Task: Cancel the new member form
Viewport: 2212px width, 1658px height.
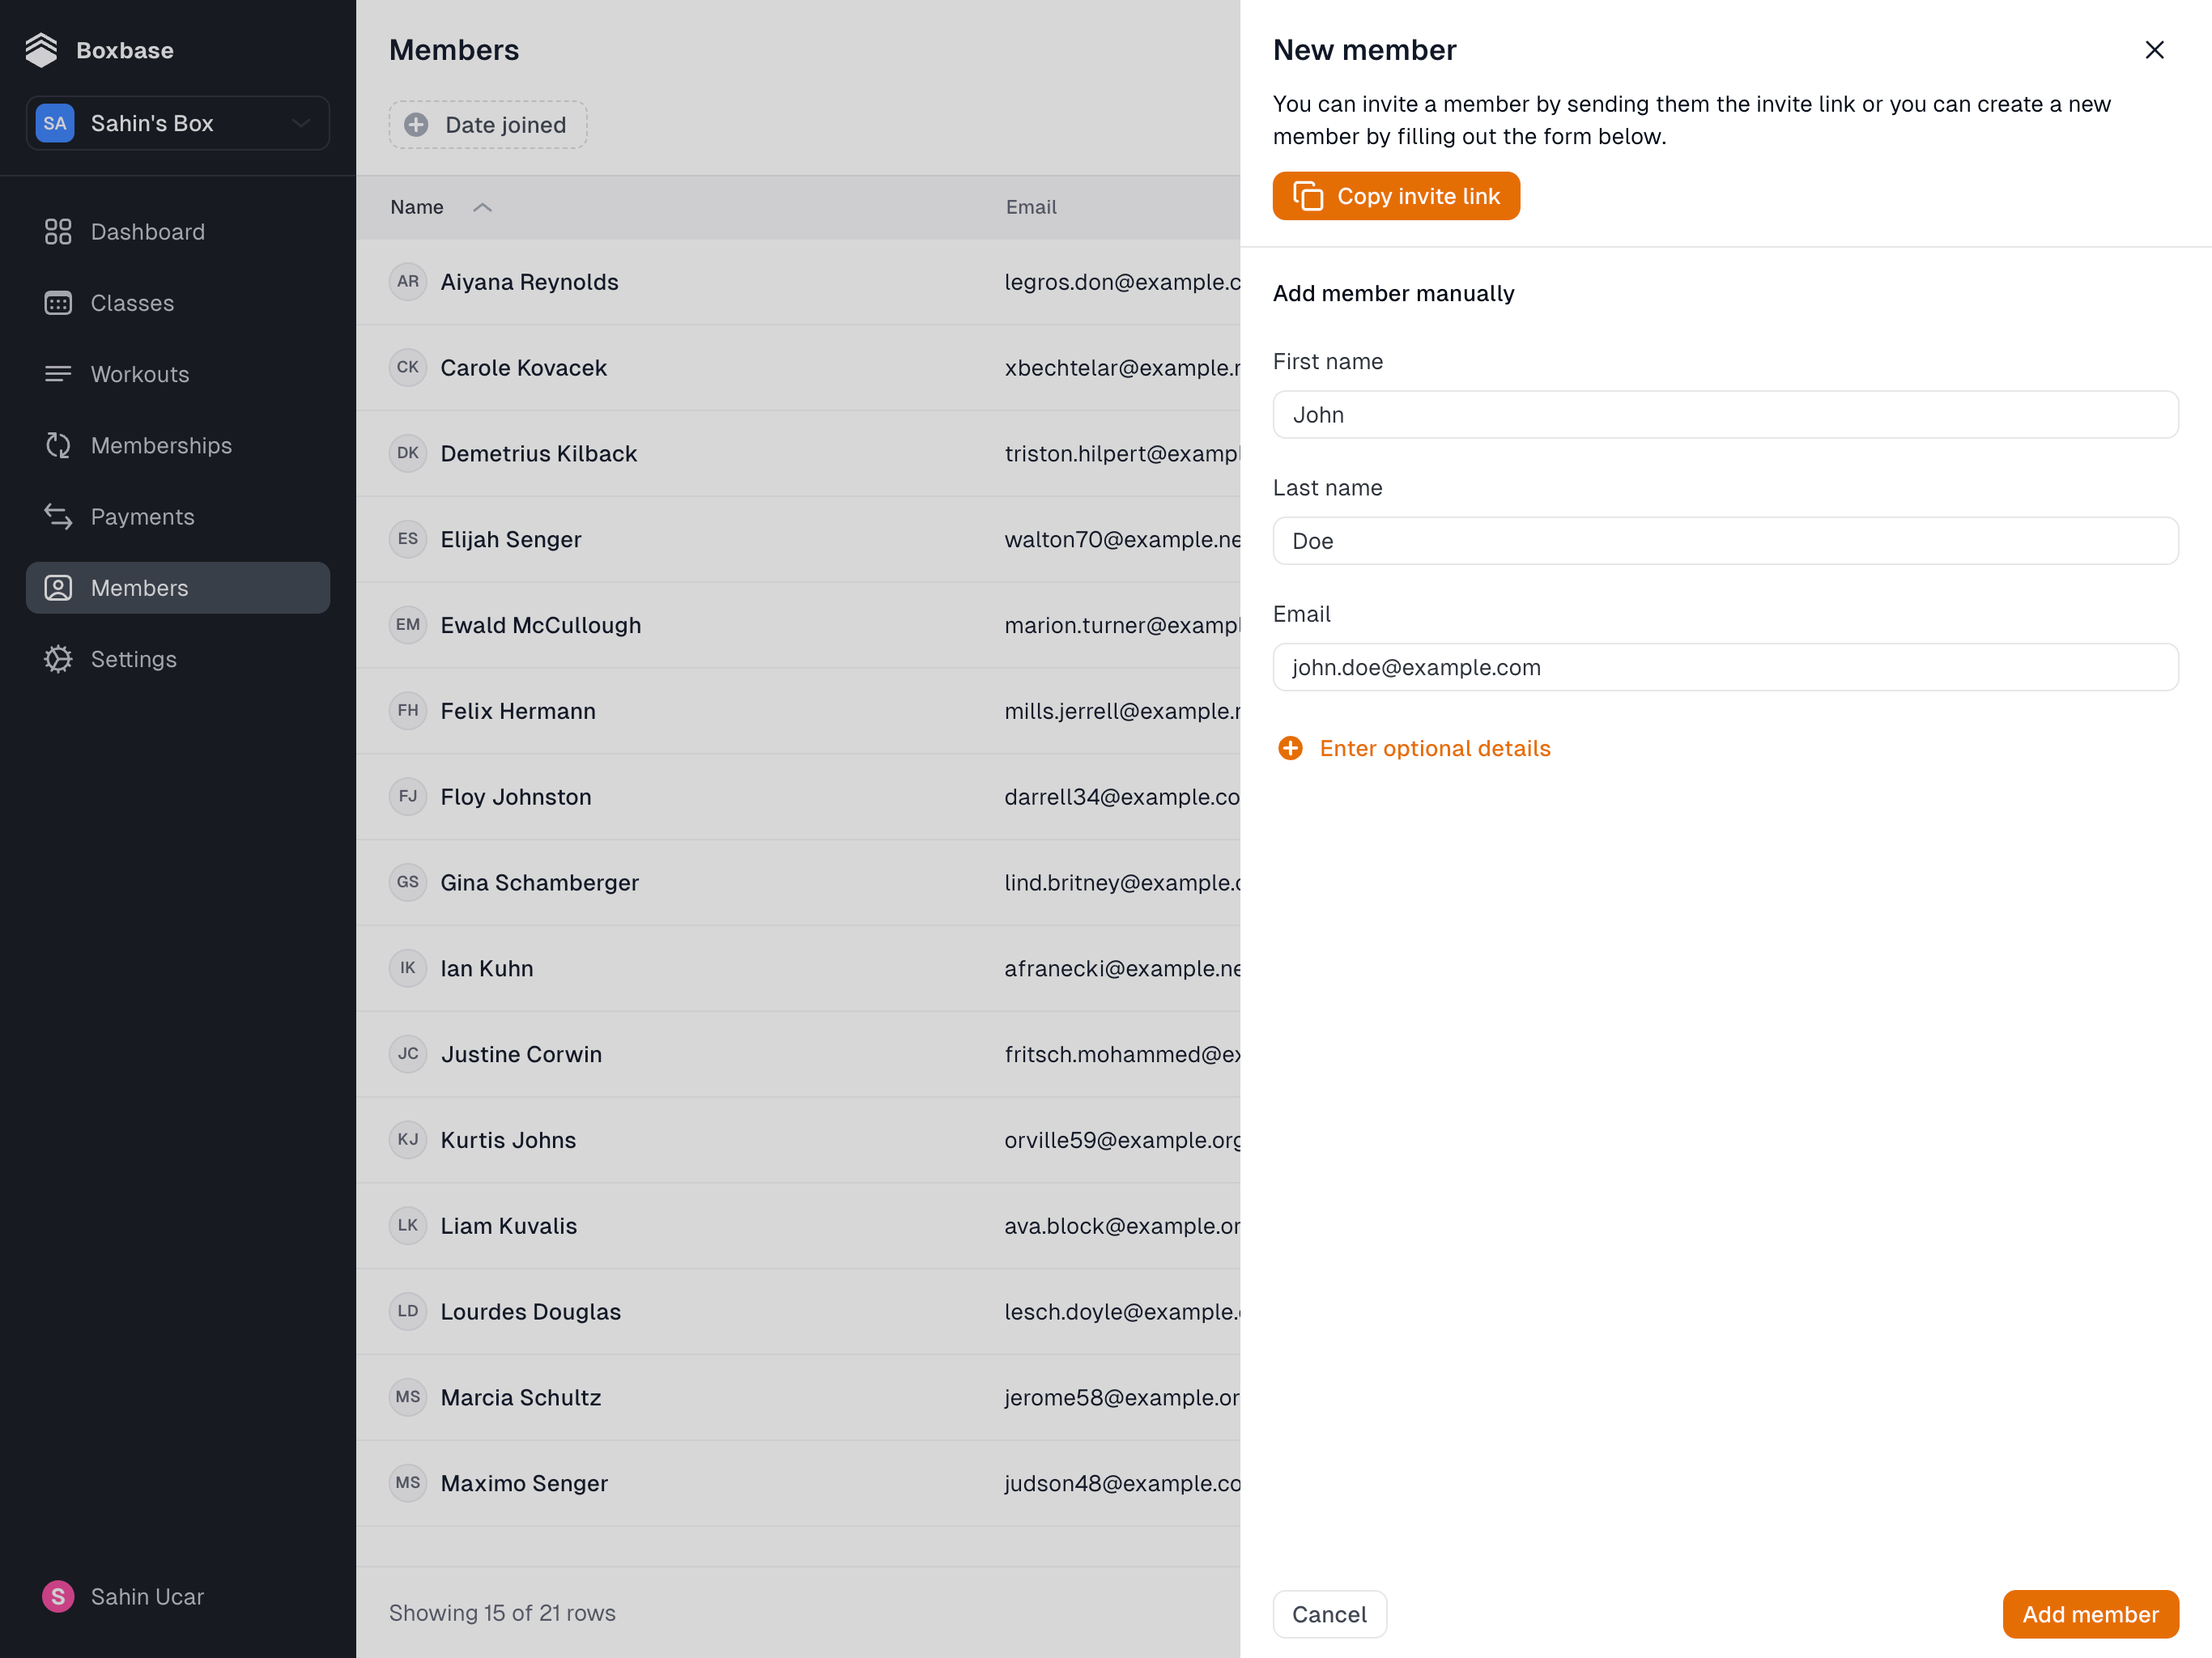Action: [x=1329, y=1614]
